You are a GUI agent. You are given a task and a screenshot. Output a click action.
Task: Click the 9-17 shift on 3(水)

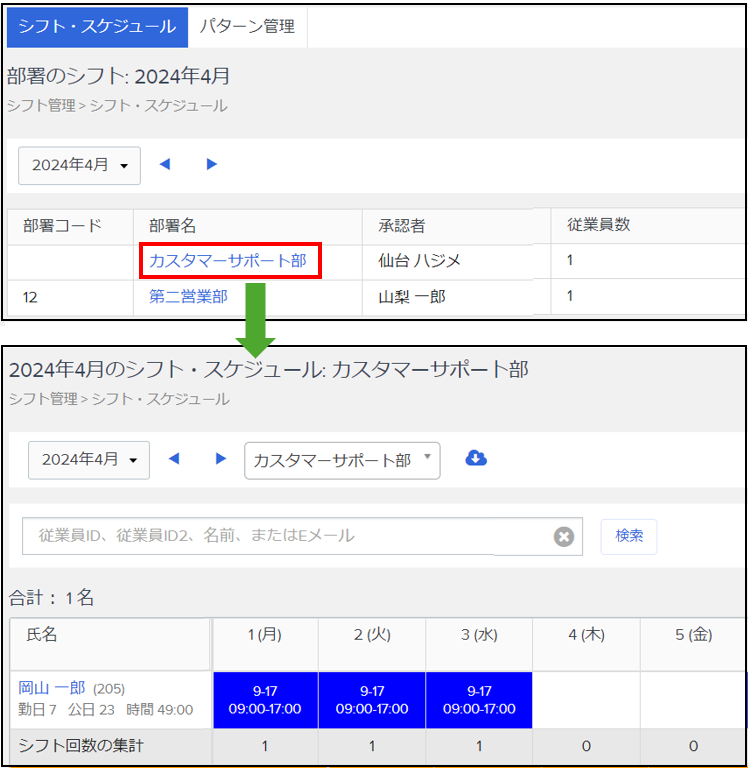coord(479,700)
